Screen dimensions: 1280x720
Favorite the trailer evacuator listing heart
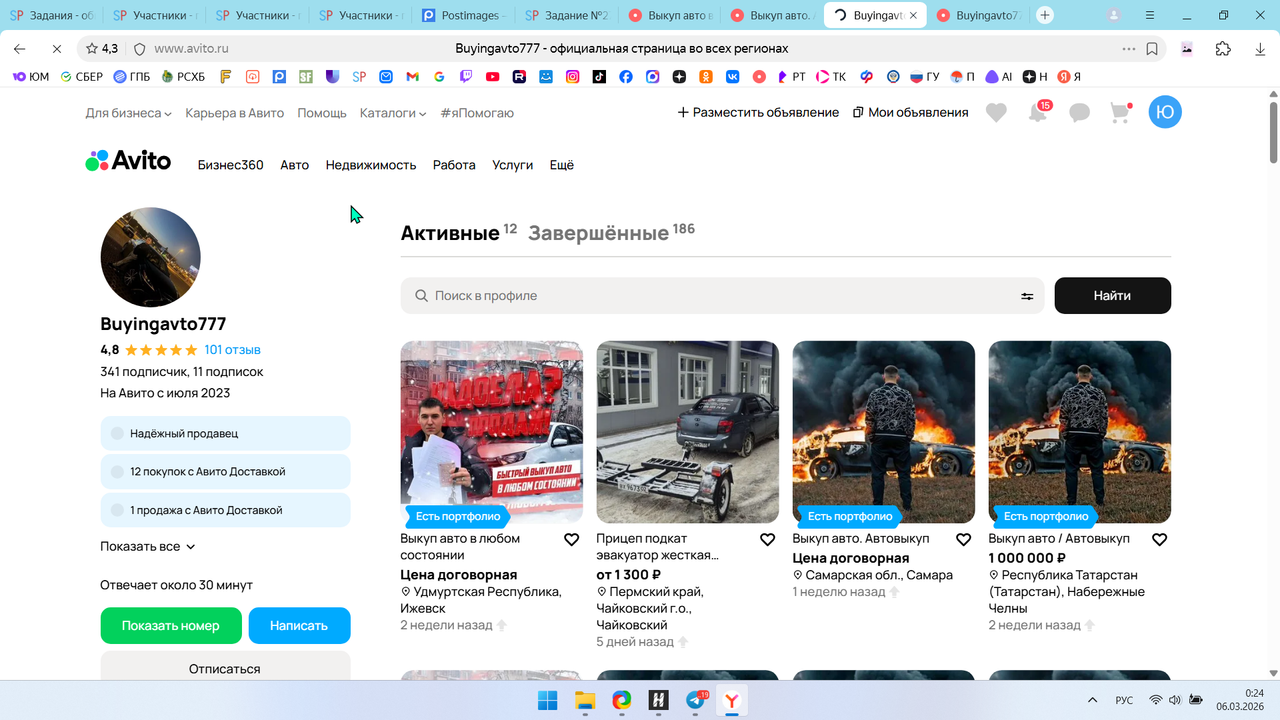click(x=767, y=540)
